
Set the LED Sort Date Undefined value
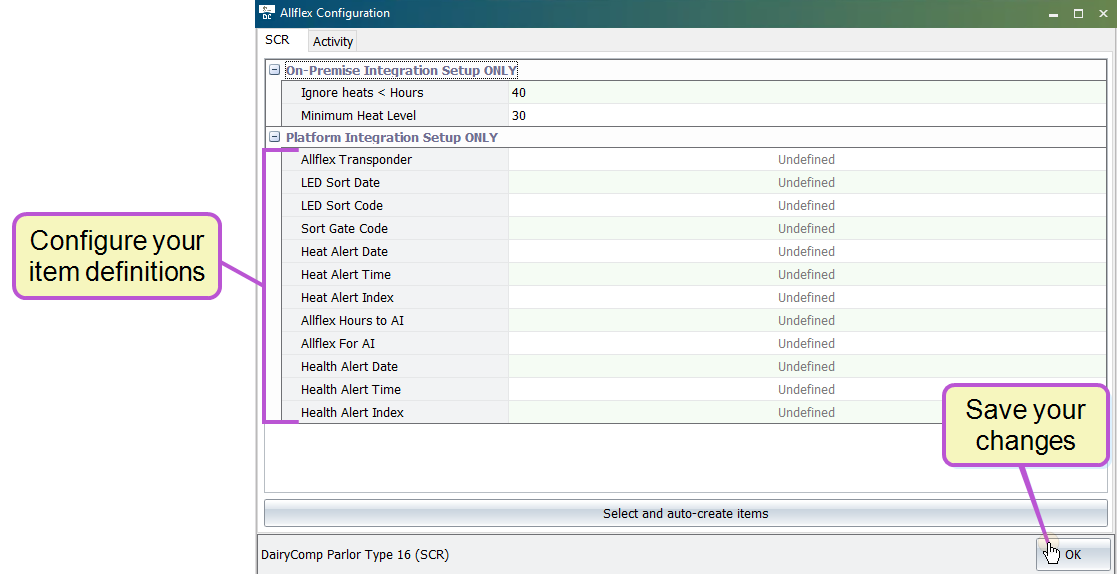[x=808, y=182]
